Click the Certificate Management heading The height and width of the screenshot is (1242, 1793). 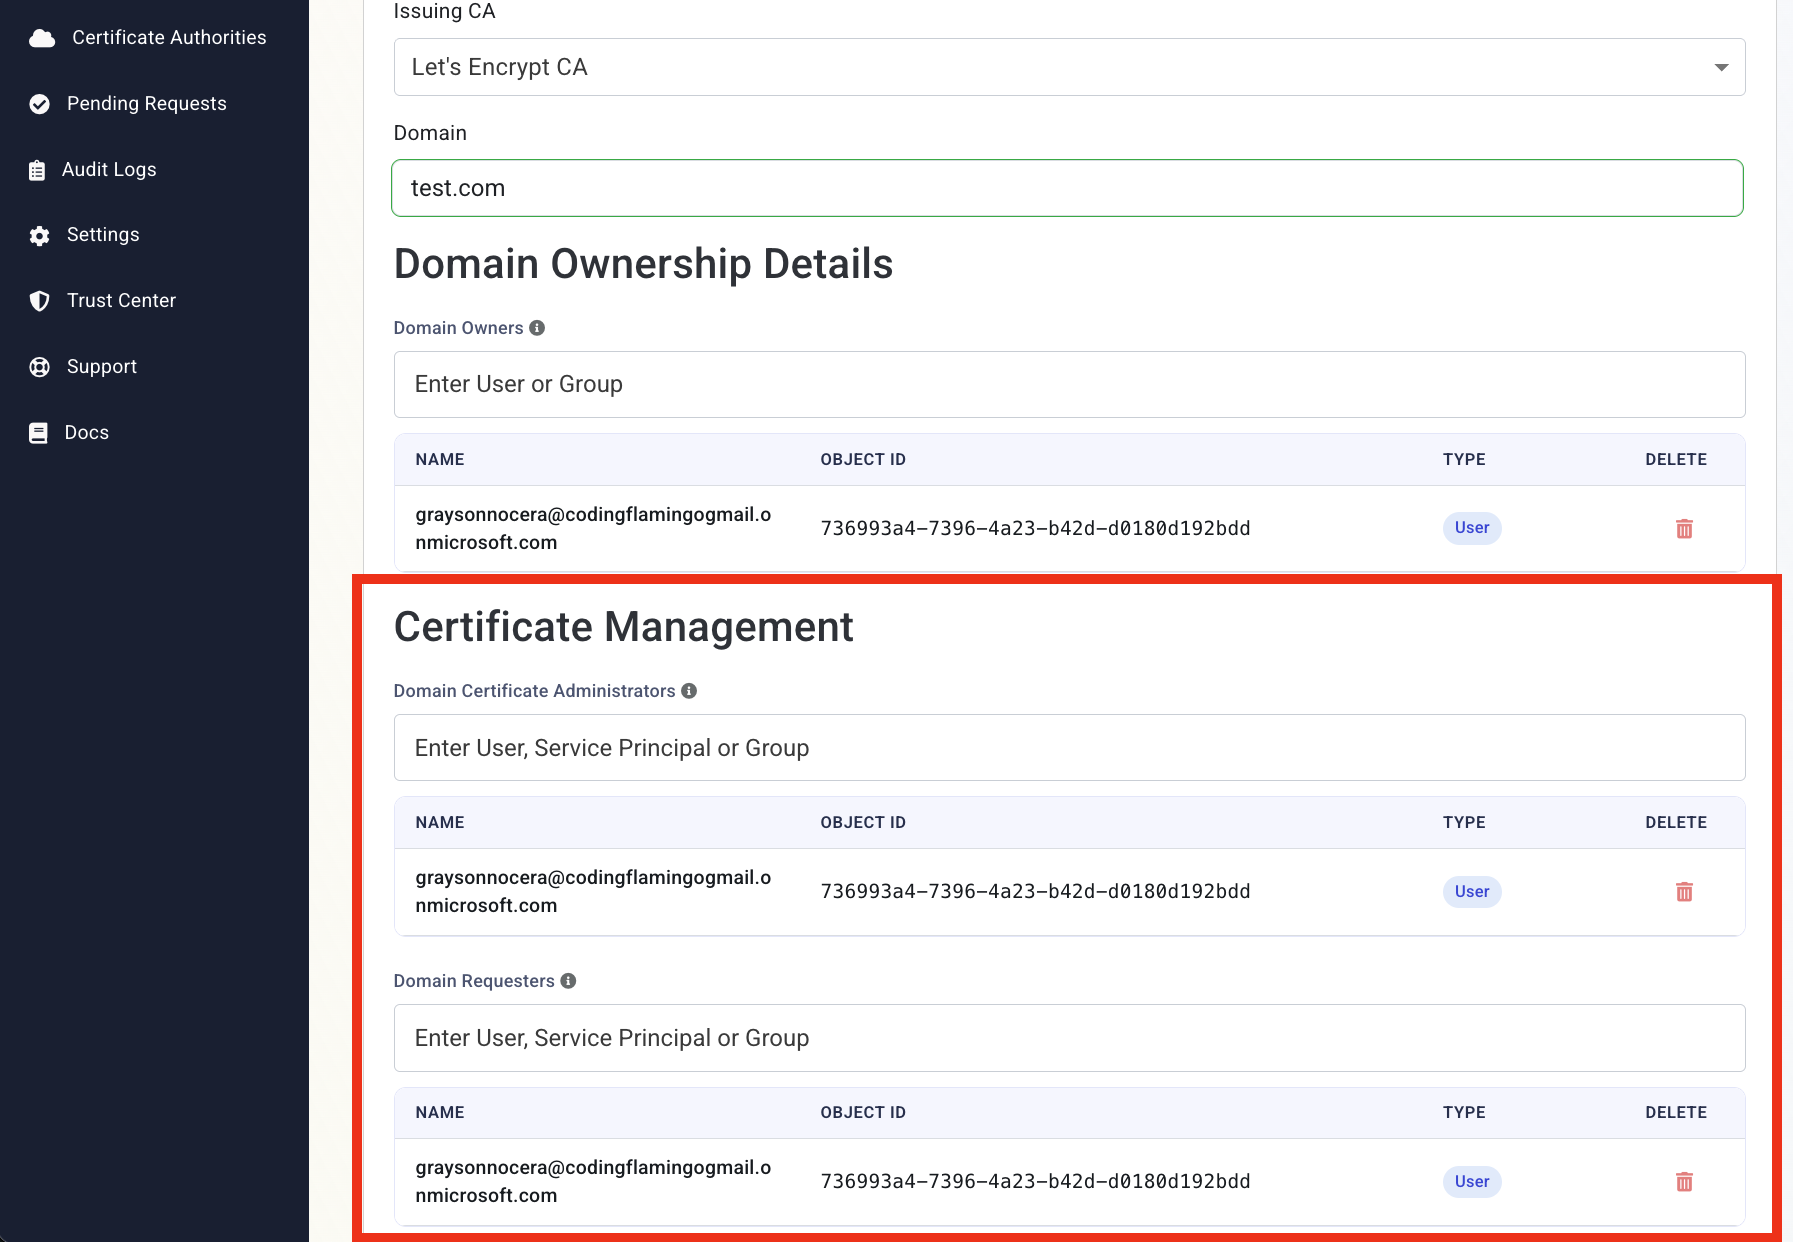pyautogui.click(x=624, y=628)
